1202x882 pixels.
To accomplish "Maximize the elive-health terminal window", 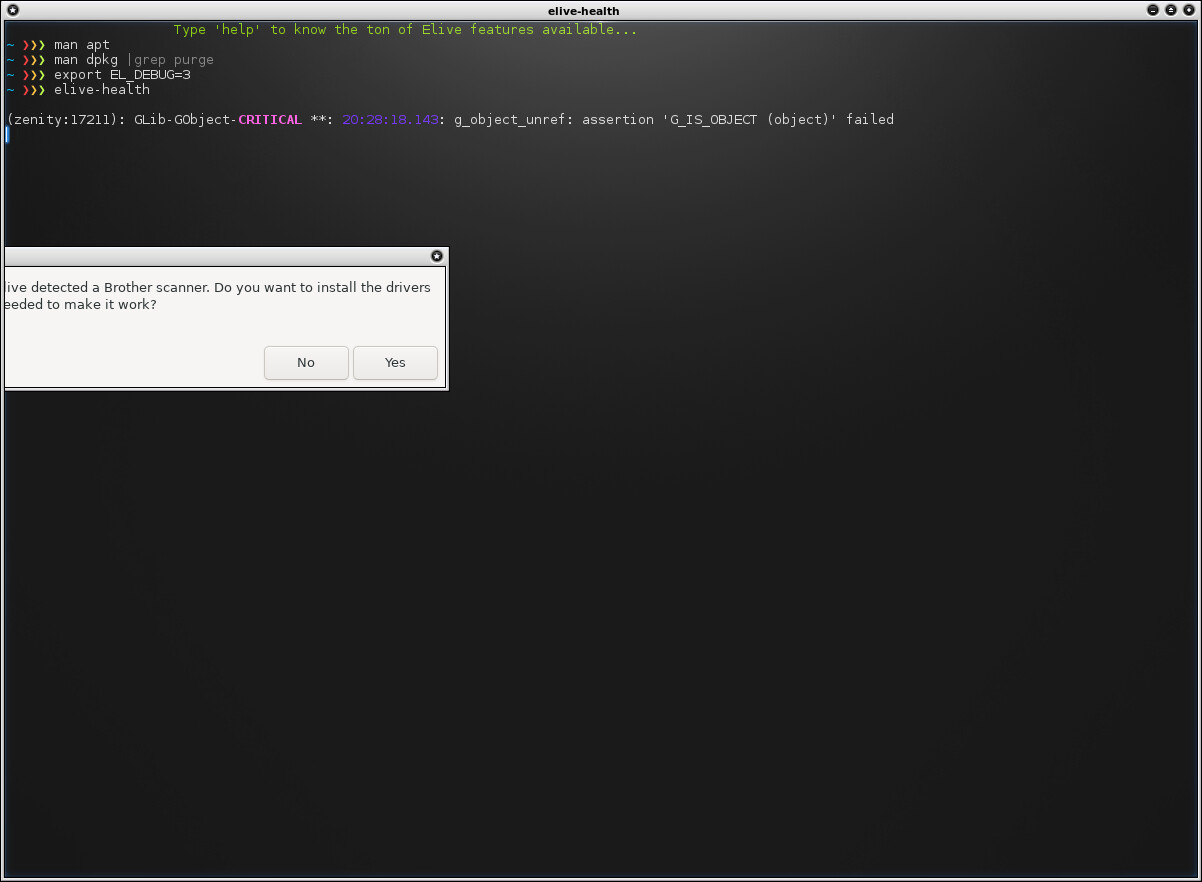I will tap(1171, 10).
